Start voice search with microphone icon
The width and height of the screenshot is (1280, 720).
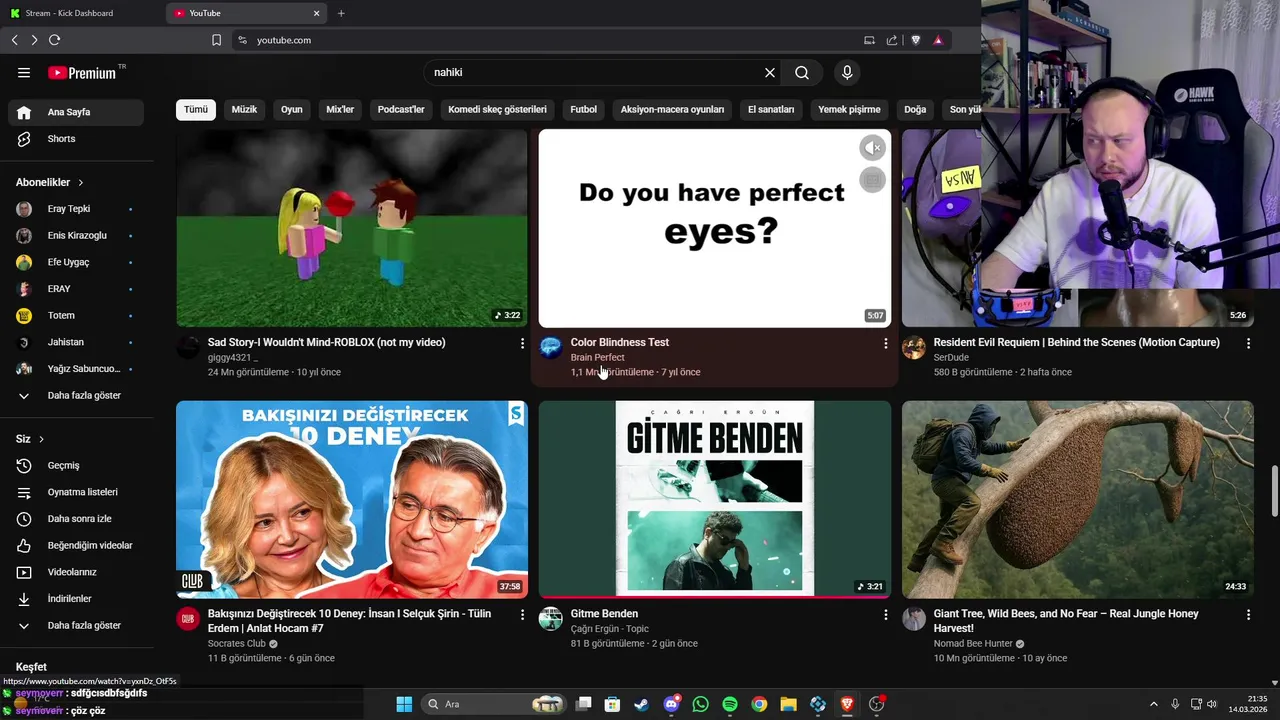coord(847,72)
